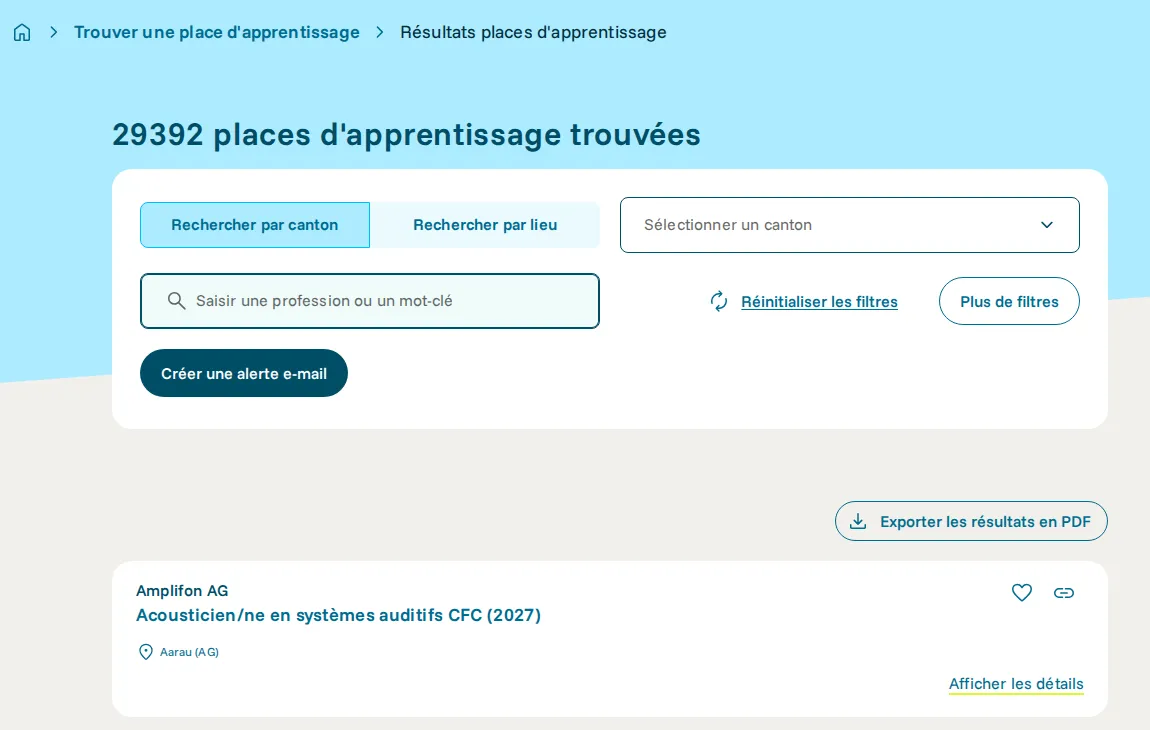Image resolution: width=1150 pixels, height=730 pixels.
Task: Click the 'Amplifon AG' company name
Action: pos(182,591)
